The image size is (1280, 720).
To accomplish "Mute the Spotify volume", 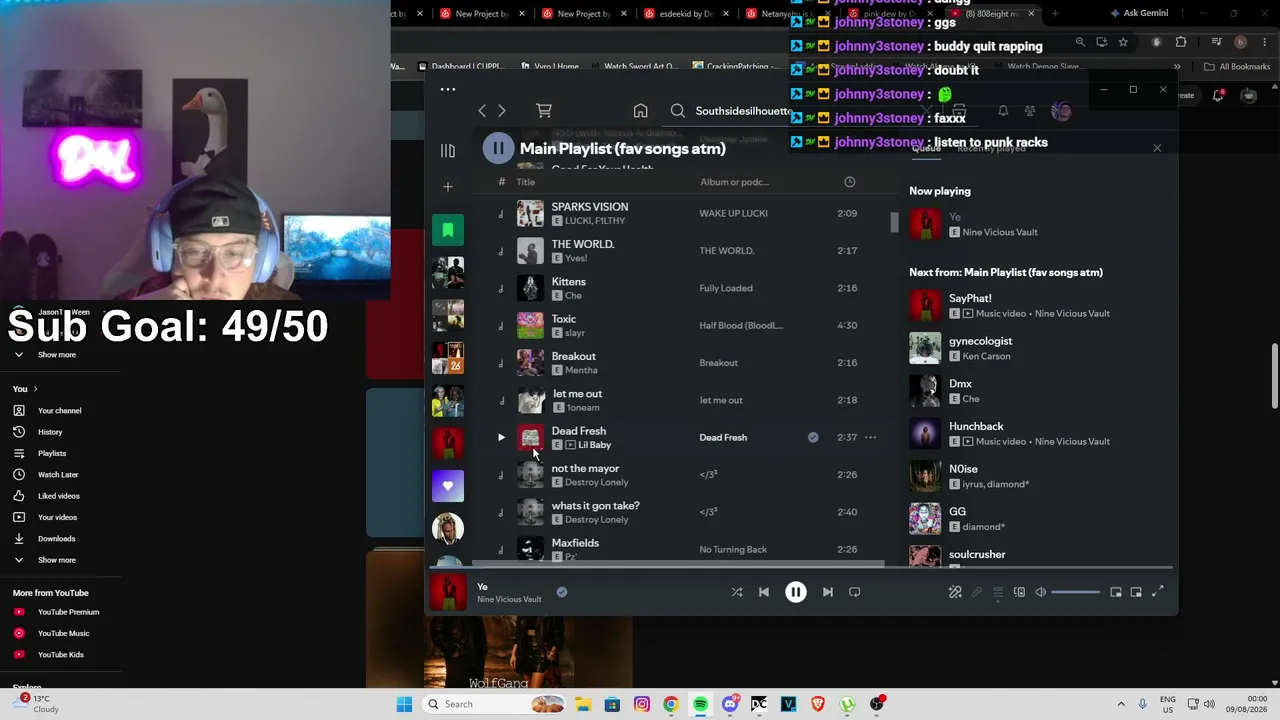I will point(1041,593).
